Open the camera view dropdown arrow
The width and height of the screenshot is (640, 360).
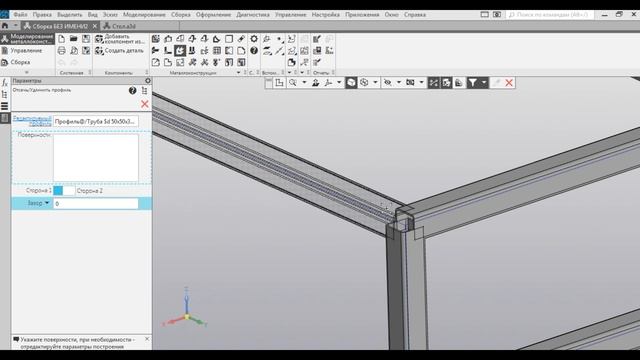(422, 83)
